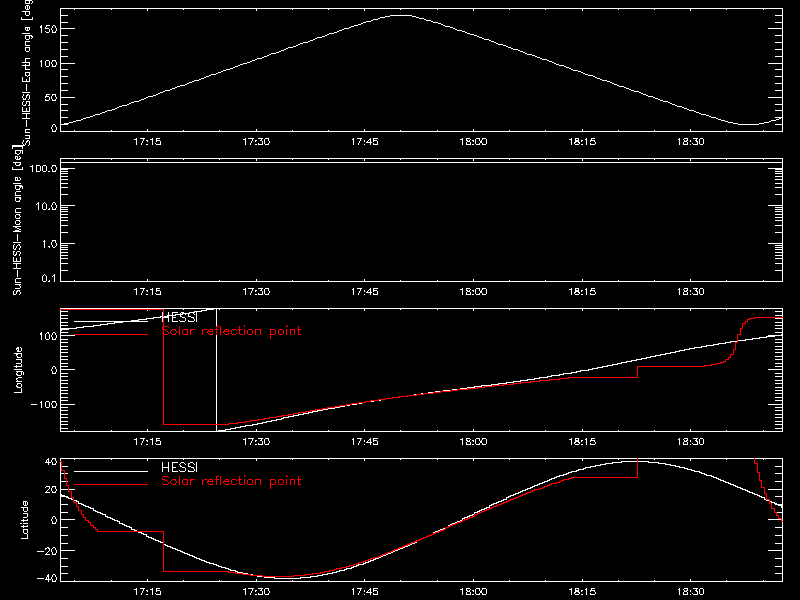Select the '150' tick label in Earth angle plot
This screenshot has height=600, width=800.
tap(47, 30)
